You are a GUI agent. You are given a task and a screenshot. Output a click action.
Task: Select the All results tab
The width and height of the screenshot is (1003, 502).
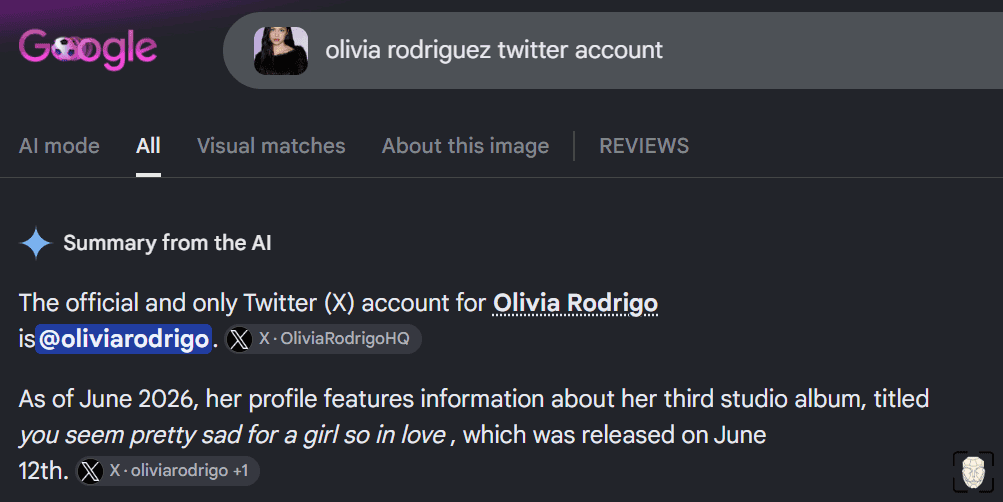(x=148, y=146)
